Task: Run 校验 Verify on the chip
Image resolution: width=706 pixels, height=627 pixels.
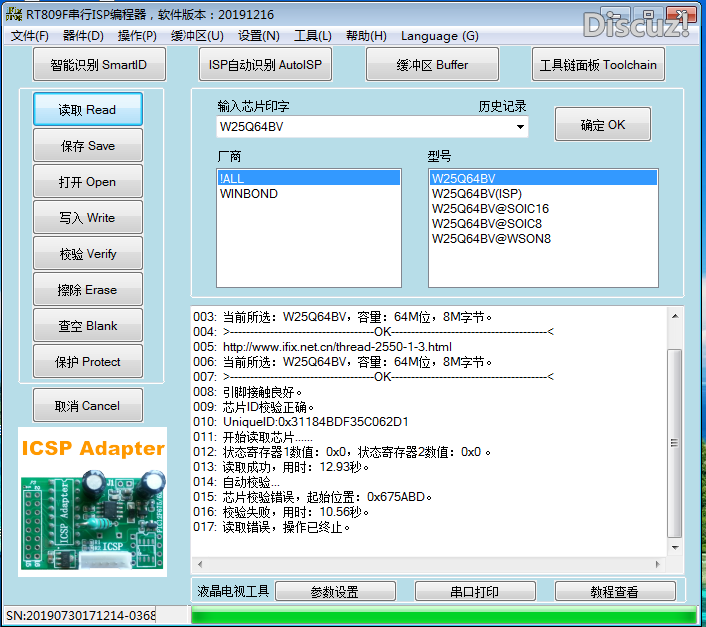Action: tap(88, 254)
